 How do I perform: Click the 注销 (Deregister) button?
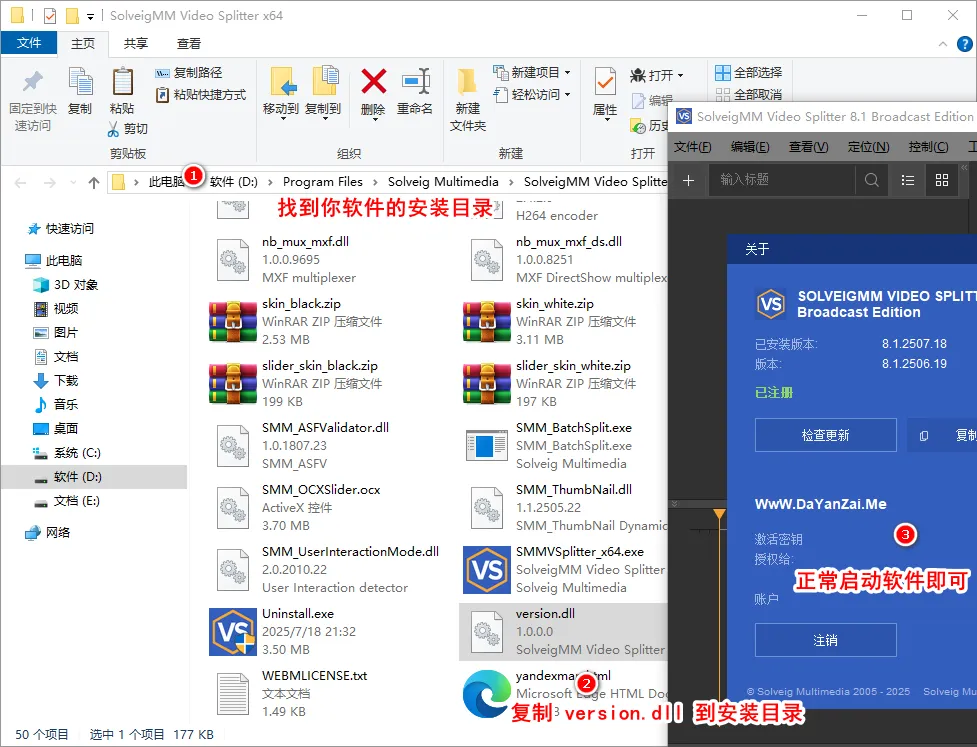pyautogui.click(x=825, y=640)
